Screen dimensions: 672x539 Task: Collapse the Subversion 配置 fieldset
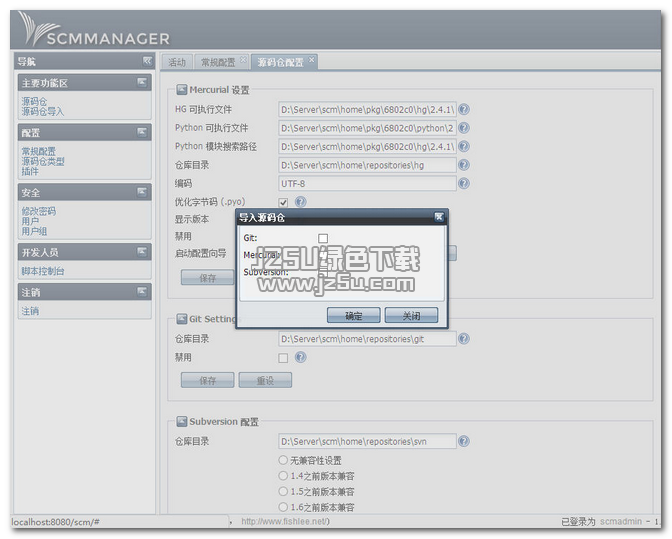(182, 422)
